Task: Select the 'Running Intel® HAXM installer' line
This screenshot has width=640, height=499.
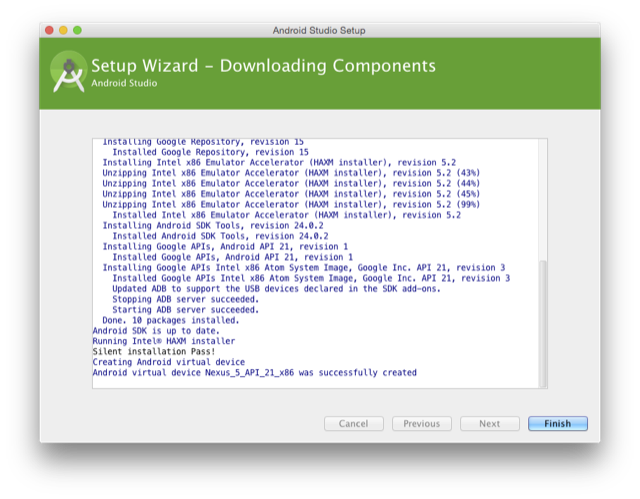Action: (x=164, y=341)
